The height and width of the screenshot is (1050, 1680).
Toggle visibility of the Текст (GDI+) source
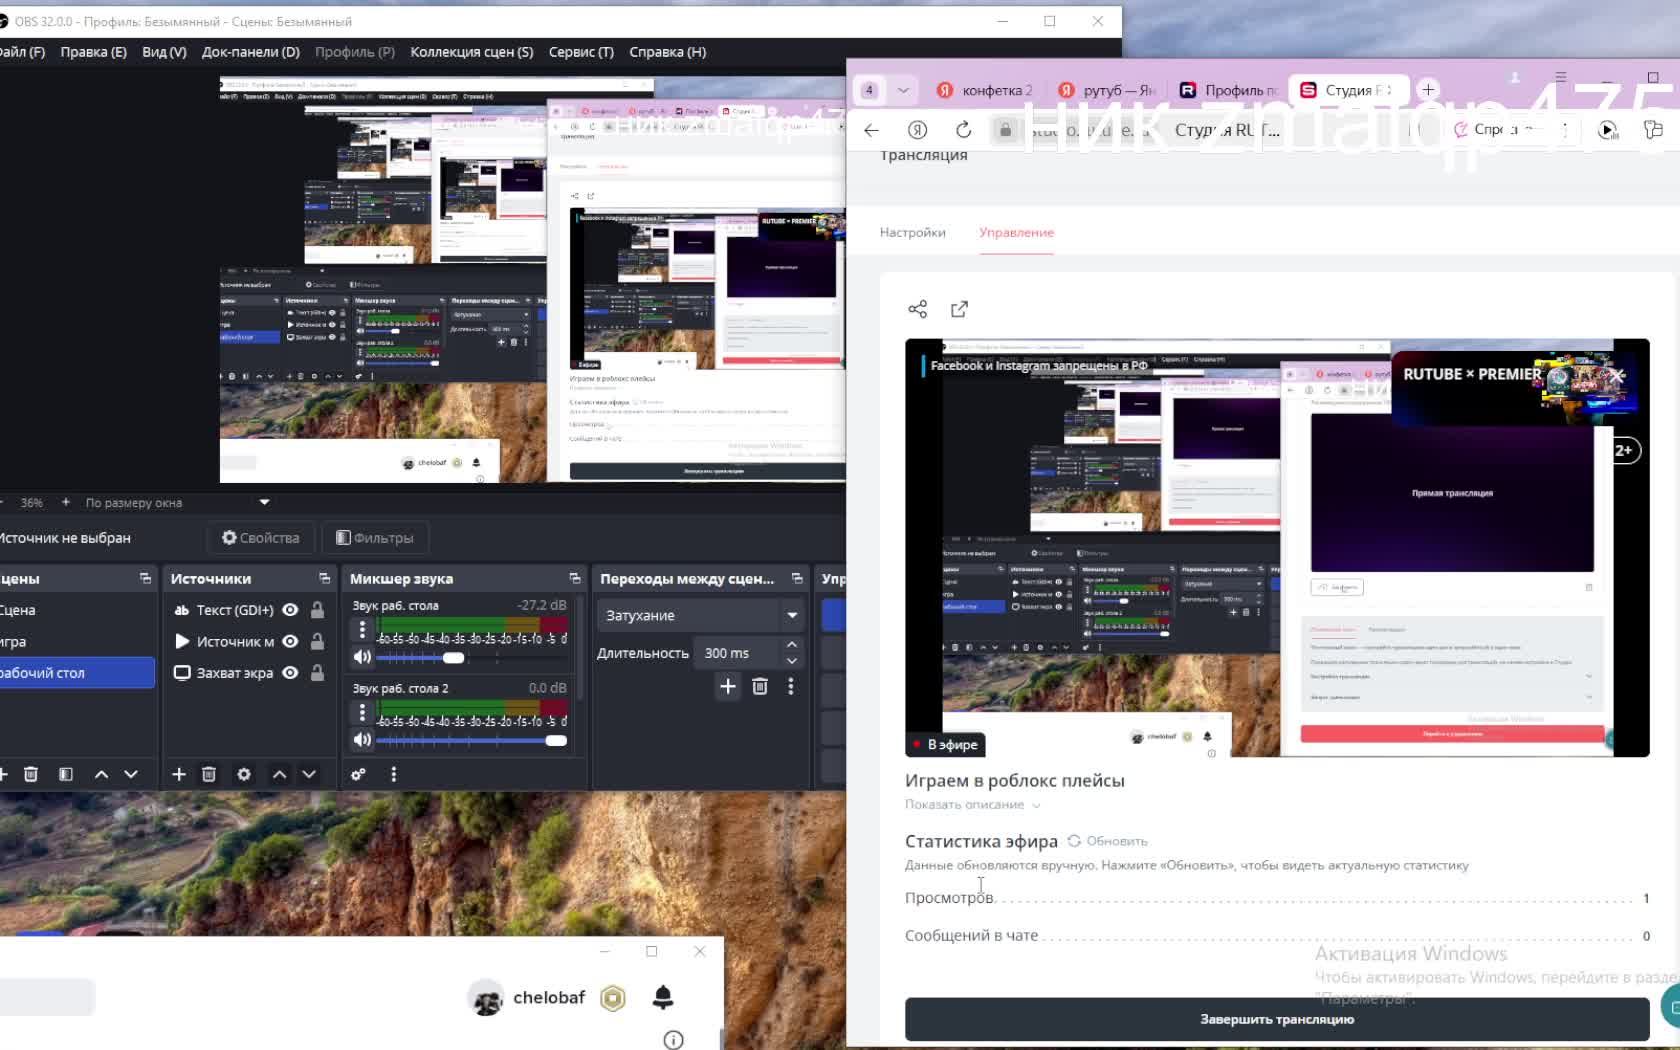(290, 610)
